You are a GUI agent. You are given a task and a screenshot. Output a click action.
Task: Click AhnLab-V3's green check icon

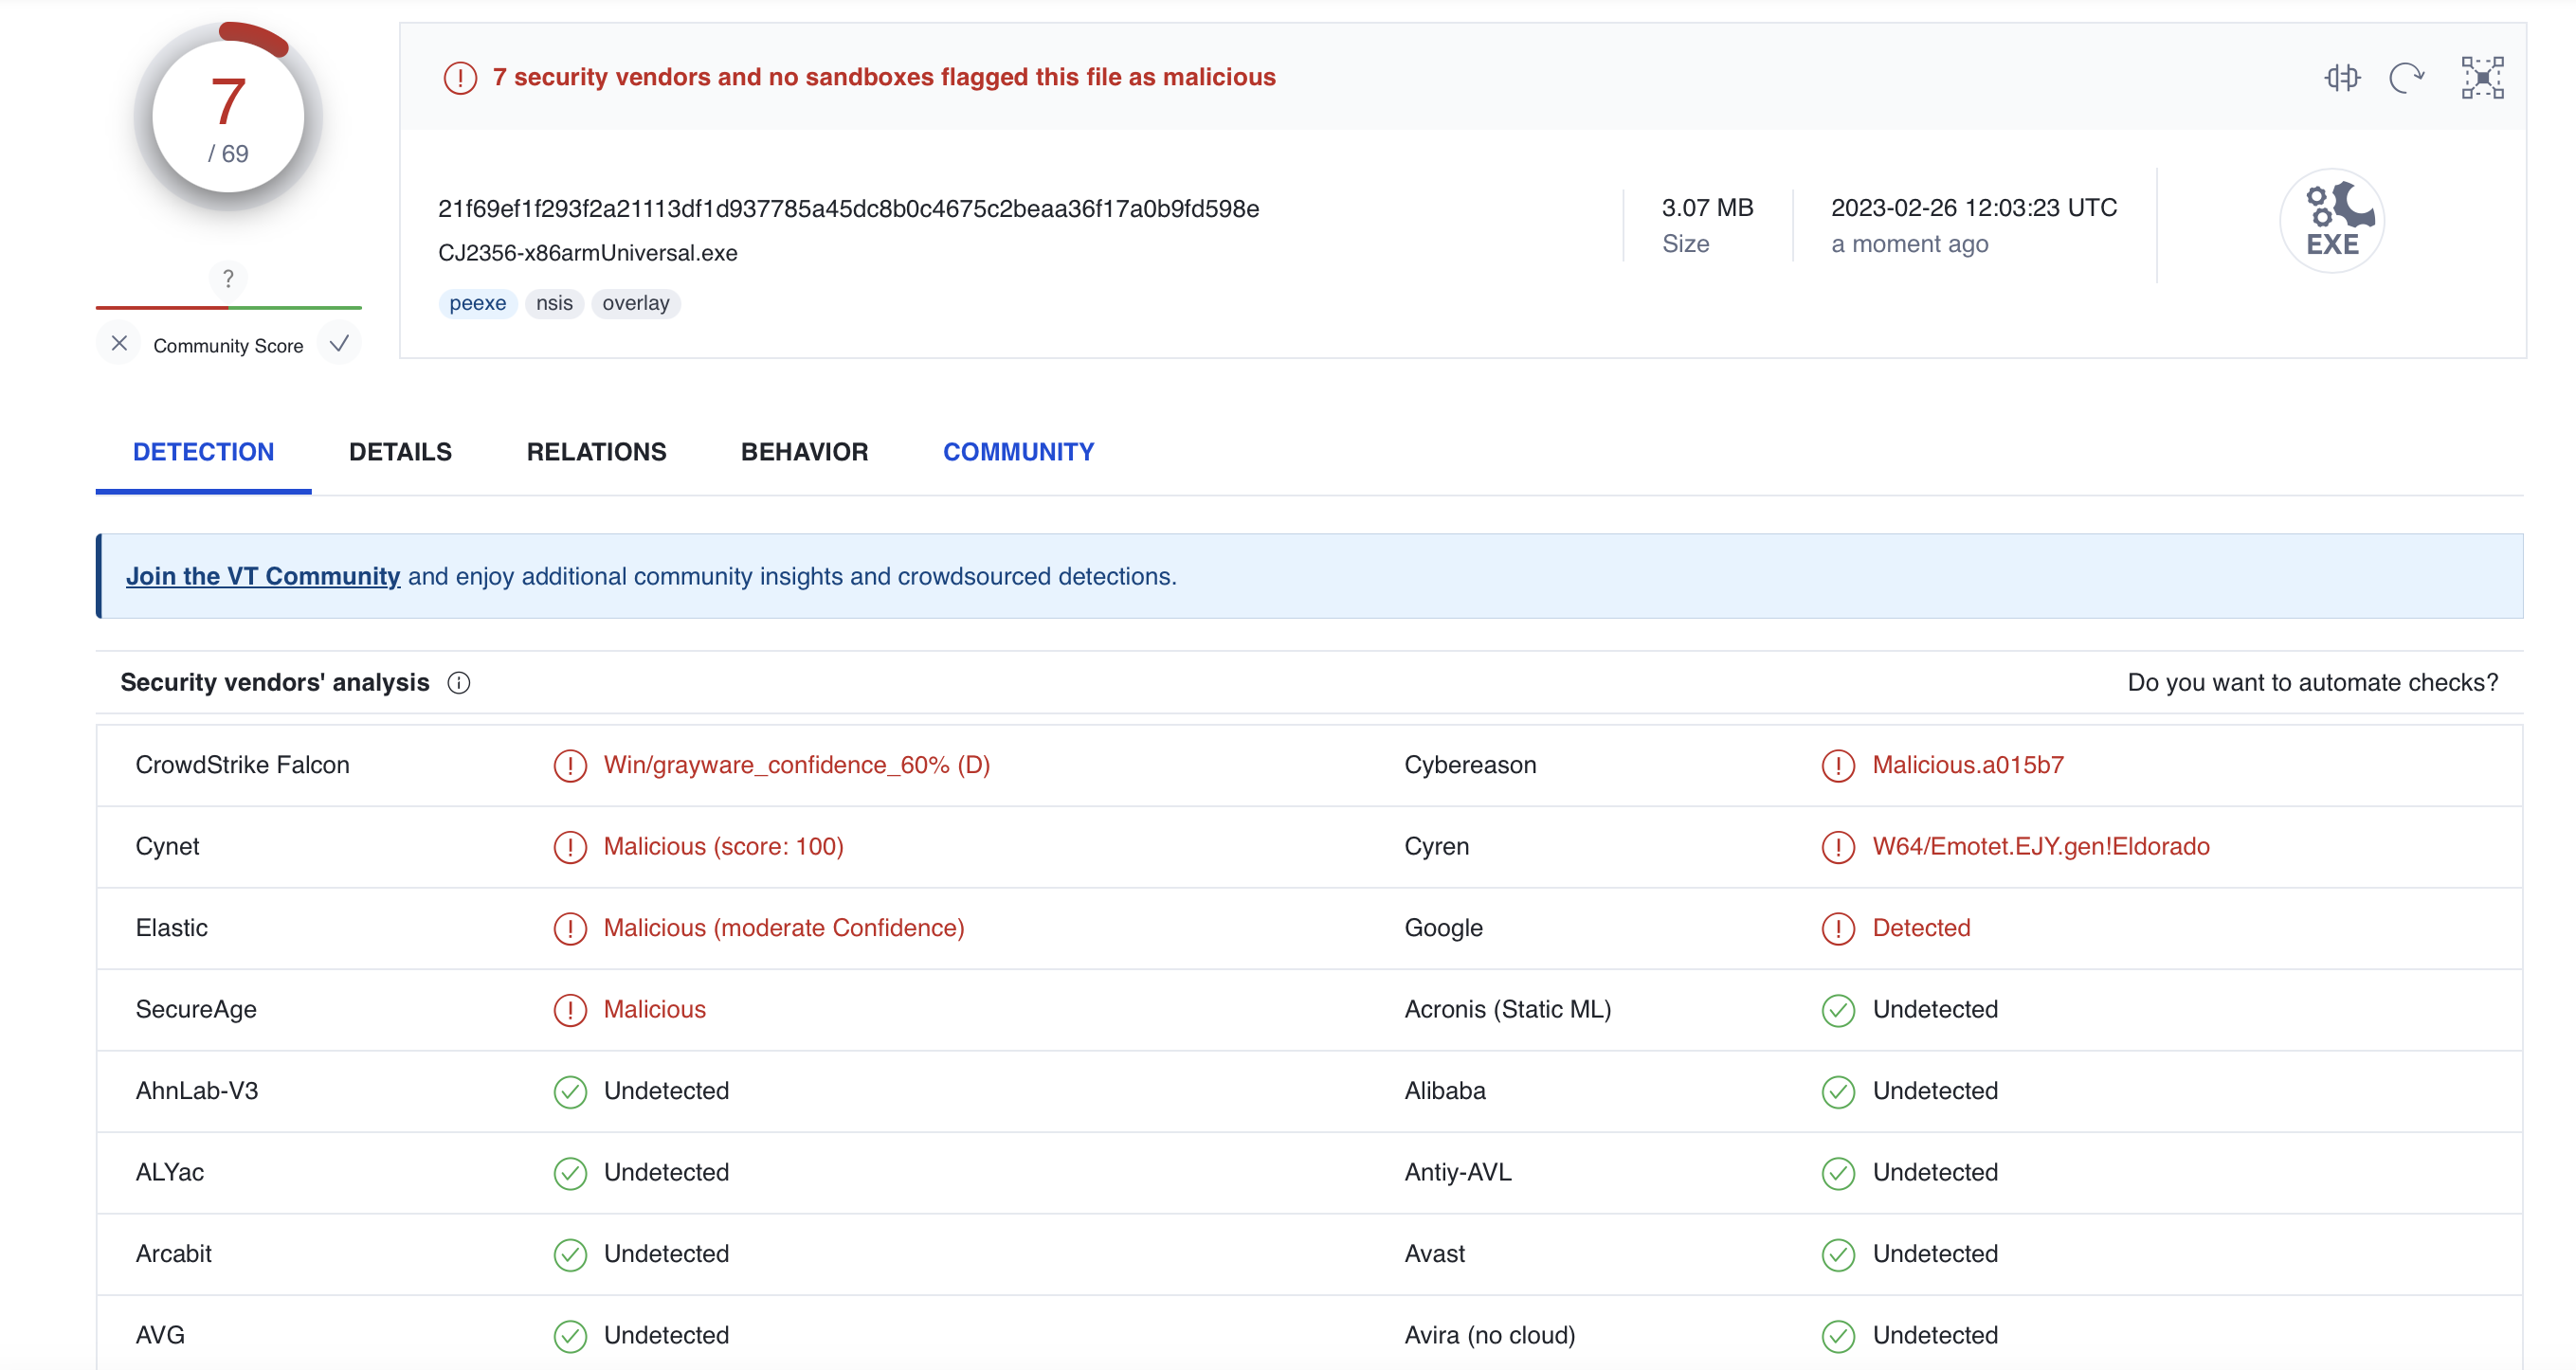[570, 1092]
